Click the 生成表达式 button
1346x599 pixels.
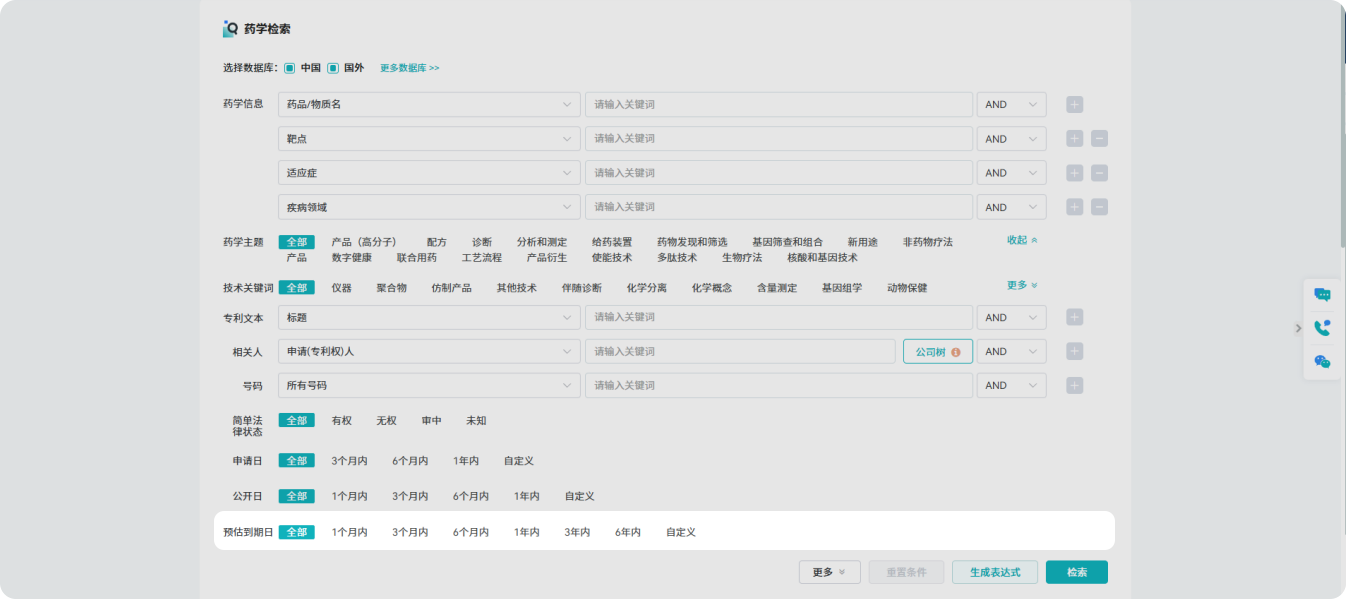coord(995,572)
